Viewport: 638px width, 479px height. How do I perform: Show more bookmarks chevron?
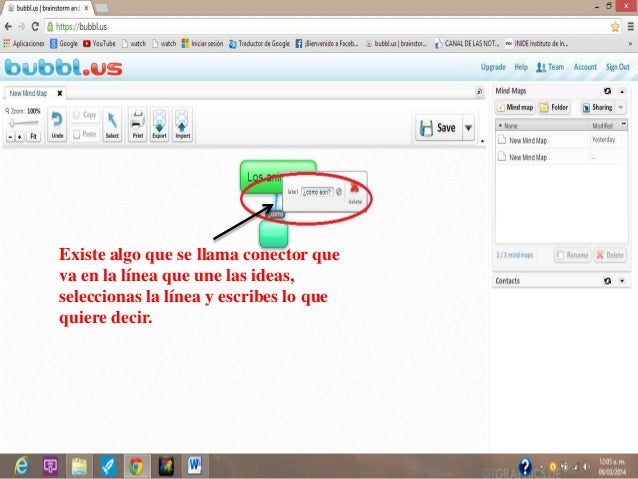coord(630,44)
